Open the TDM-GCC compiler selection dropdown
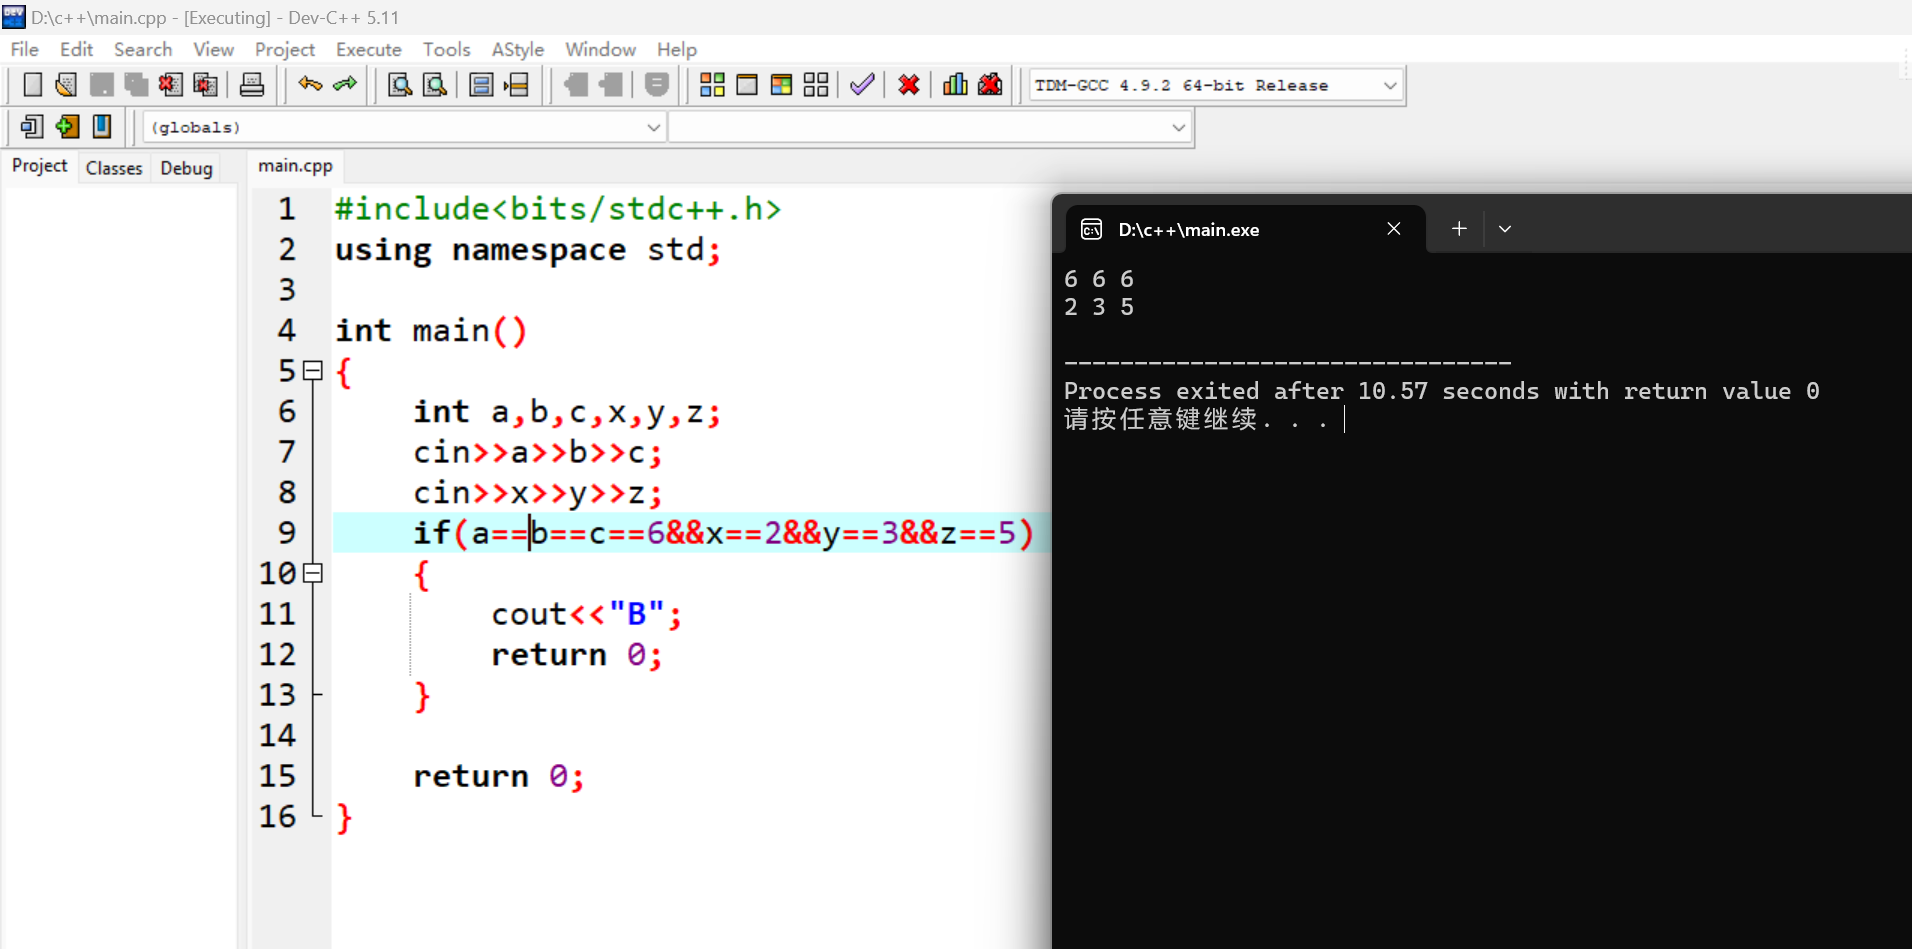 [1389, 86]
